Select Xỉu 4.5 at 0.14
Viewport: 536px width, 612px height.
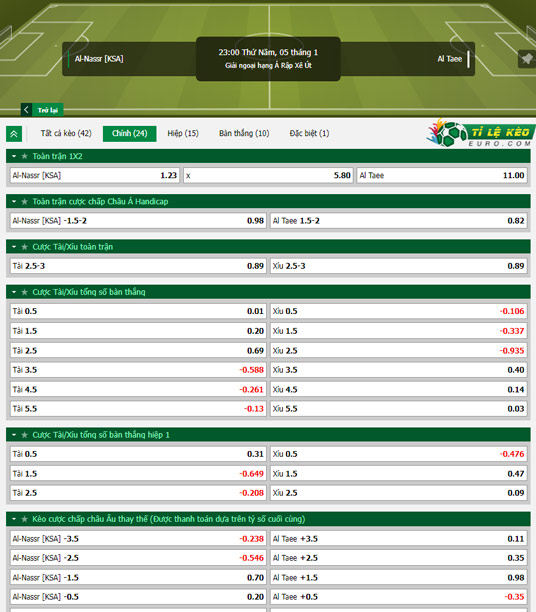[x=399, y=389]
